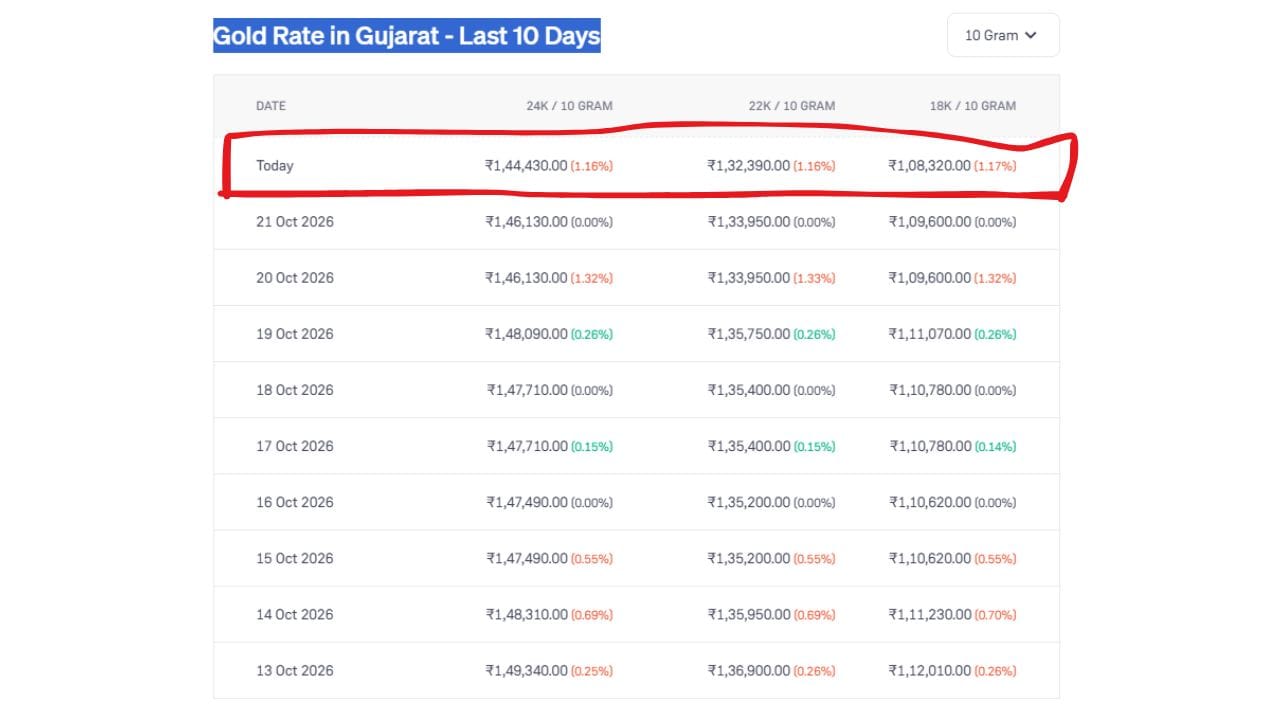This screenshot has width=1280, height=720.
Task: Click the 18K price for 18 Oct 2026
Action: (930, 390)
